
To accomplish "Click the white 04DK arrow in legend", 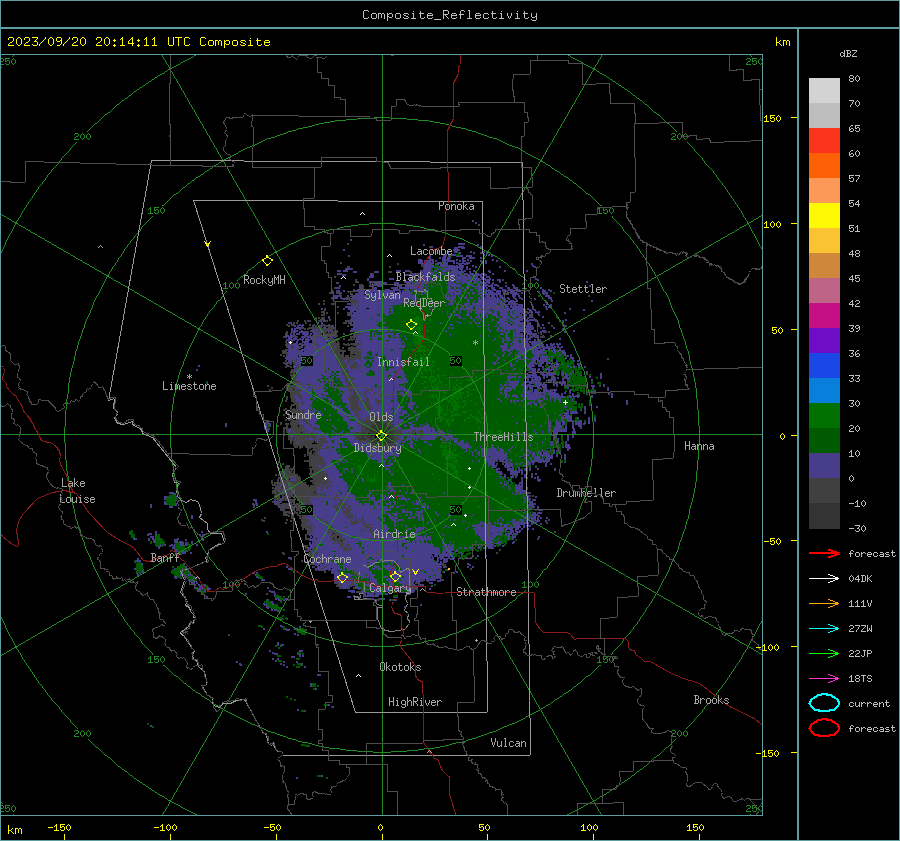I will click(824, 578).
